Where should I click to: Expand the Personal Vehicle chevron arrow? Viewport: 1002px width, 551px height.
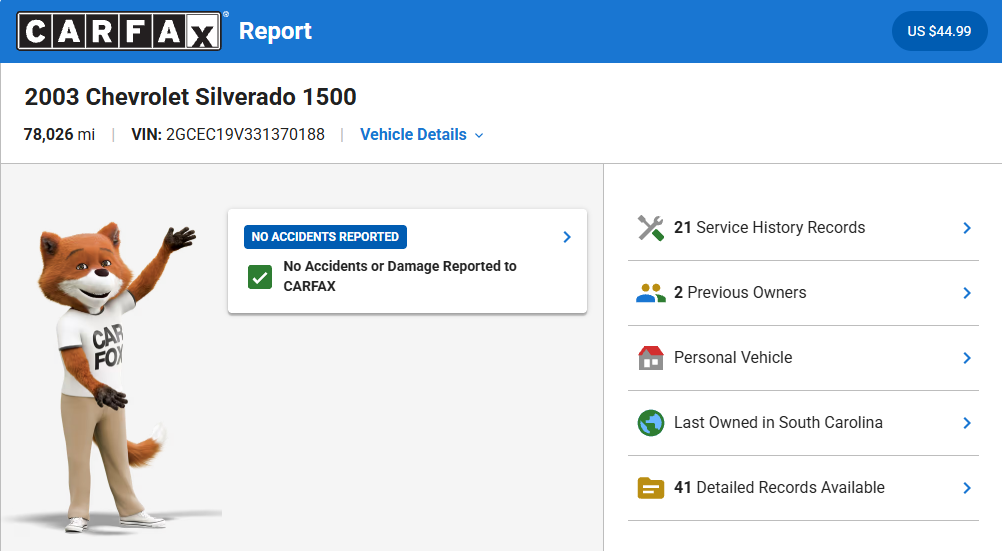click(x=966, y=358)
